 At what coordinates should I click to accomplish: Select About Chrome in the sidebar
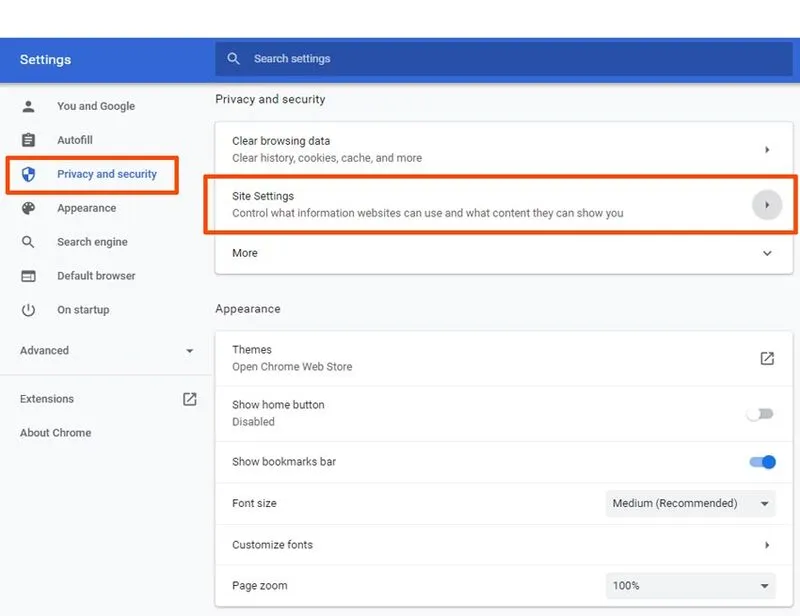pyautogui.click(x=56, y=433)
